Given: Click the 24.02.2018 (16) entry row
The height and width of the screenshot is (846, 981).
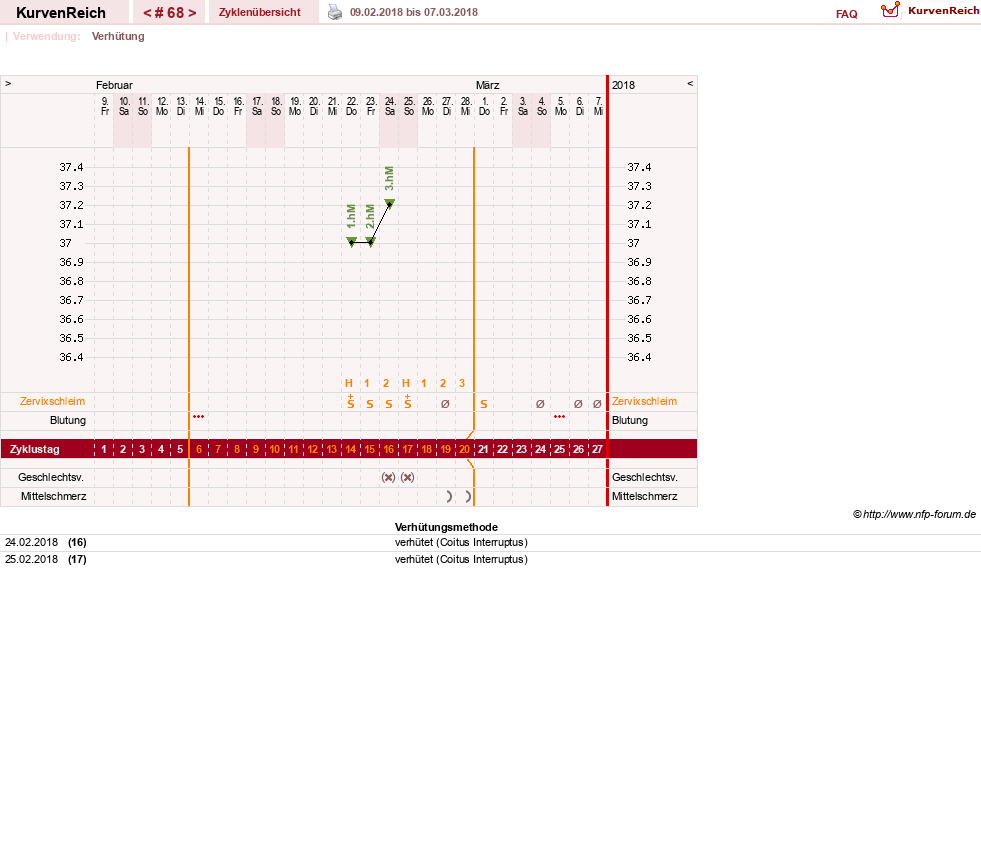Looking at the screenshot, I should click(490, 543).
